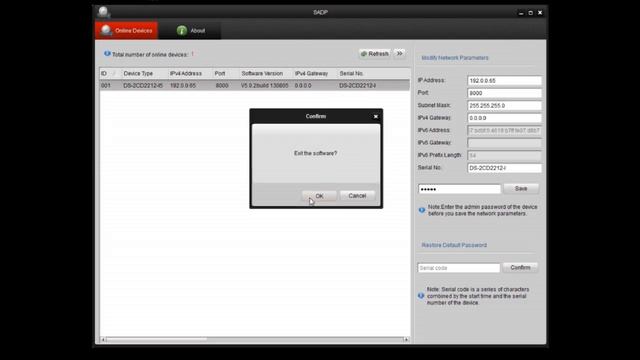Switch to the About tab
The width and height of the screenshot is (640, 360).
click(x=191, y=31)
